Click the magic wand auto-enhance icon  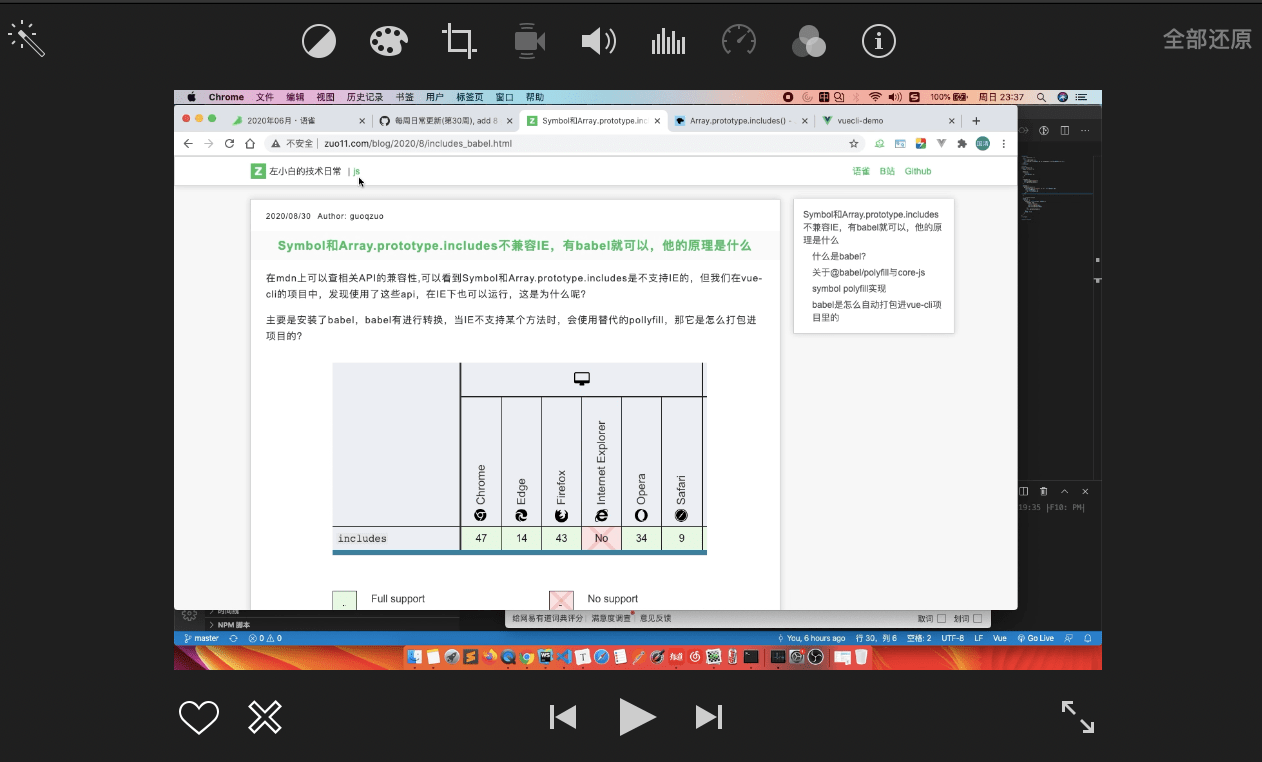click(26, 39)
